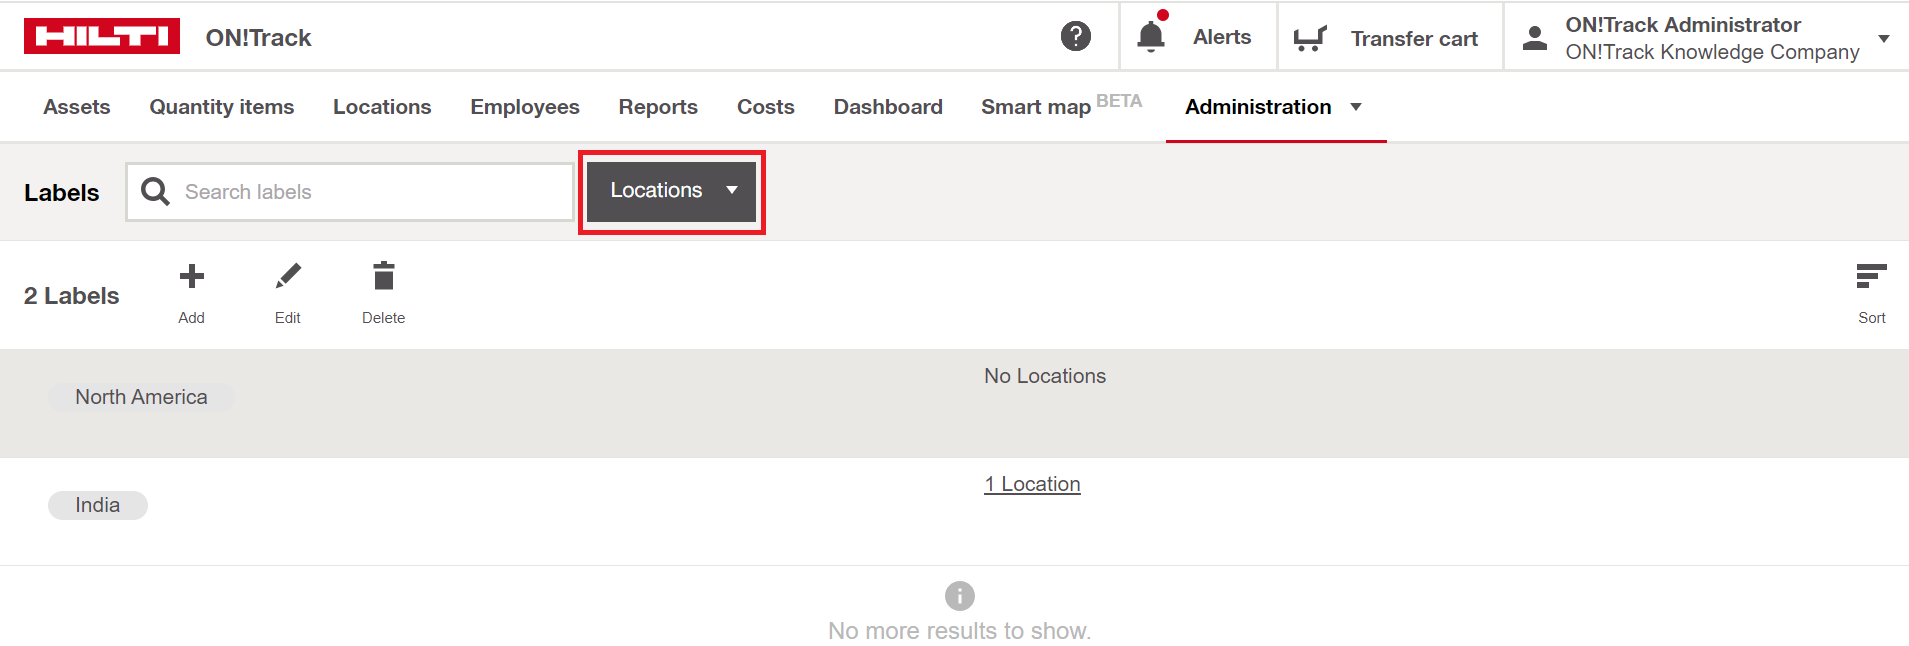Click the Add plus icon
The width and height of the screenshot is (1909, 646).
pyautogui.click(x=191, y=277)
